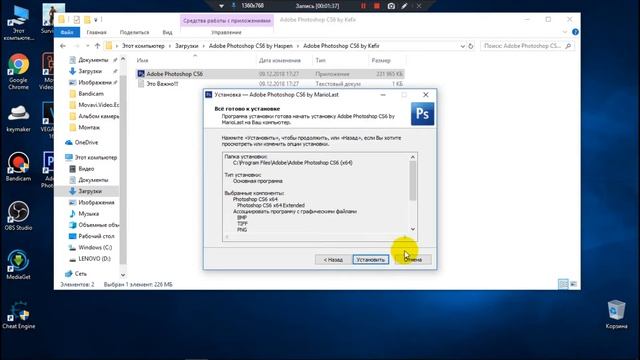
Task: Switch to details view icon in status bar
Action: click(563, 284)
